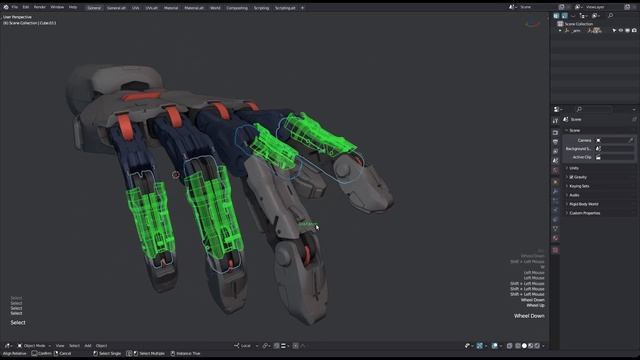Open the Render properties tab
The width and height of the screenshot is (640, 360).
[556, 133]
